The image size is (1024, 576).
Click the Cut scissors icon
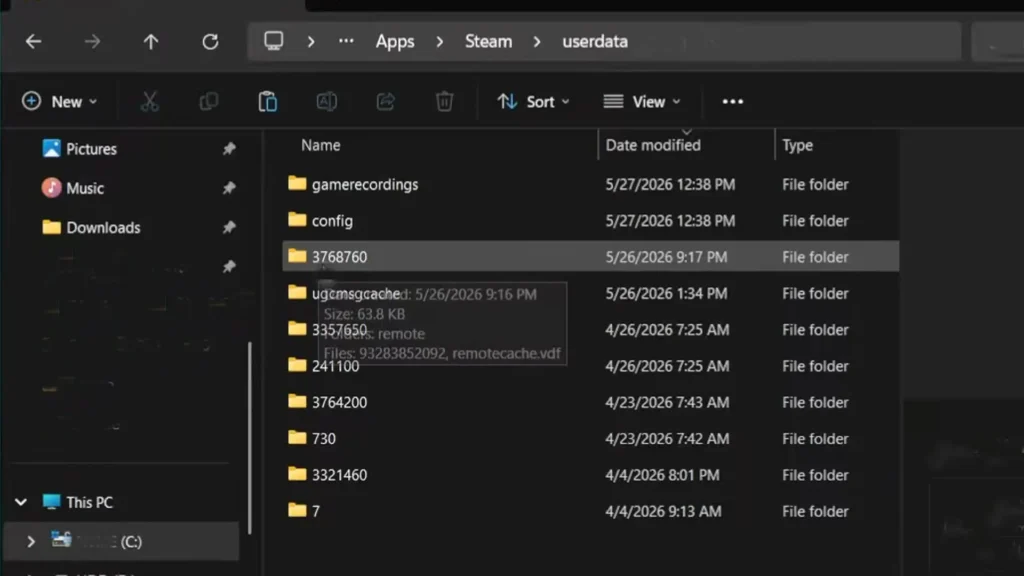click(150, 102)
